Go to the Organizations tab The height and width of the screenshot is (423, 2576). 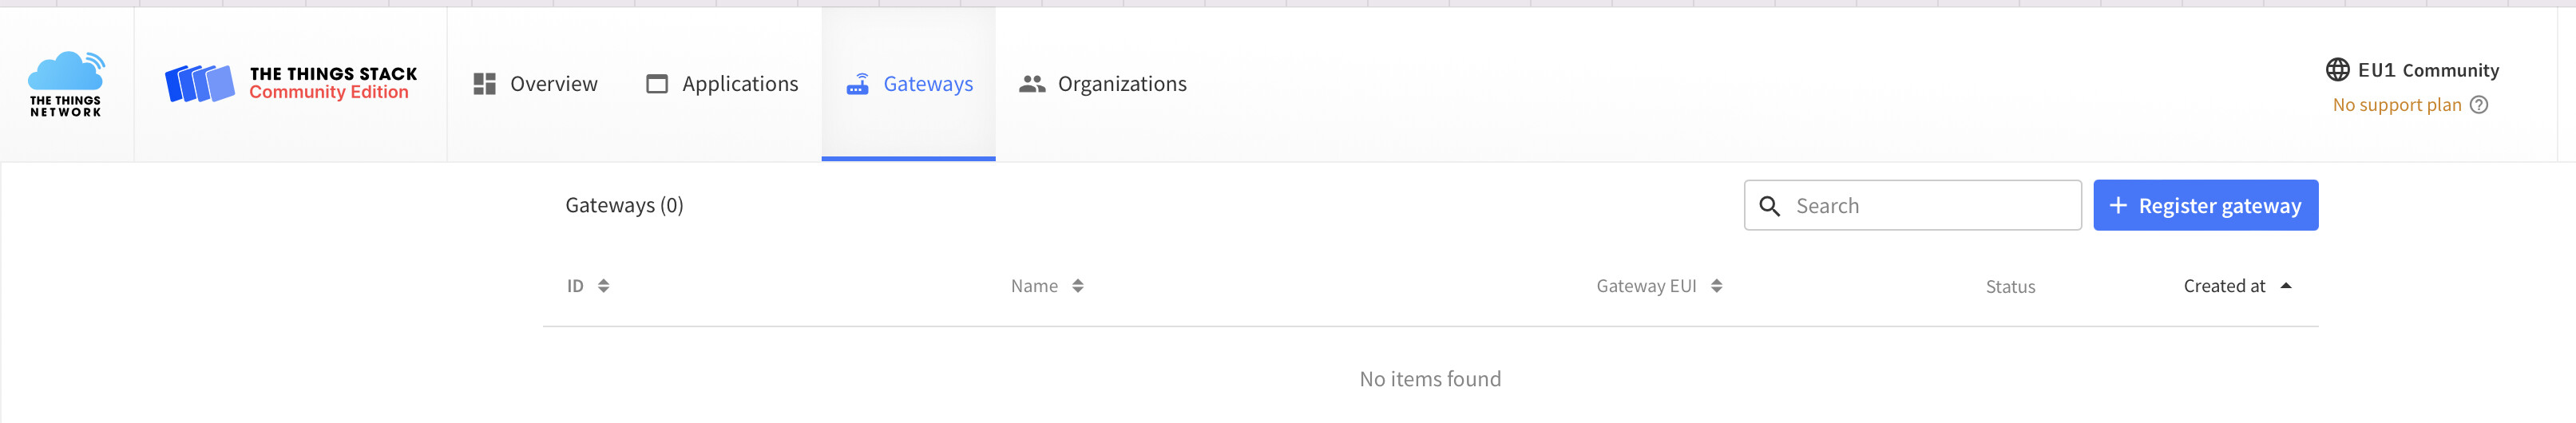point(1103,84)
